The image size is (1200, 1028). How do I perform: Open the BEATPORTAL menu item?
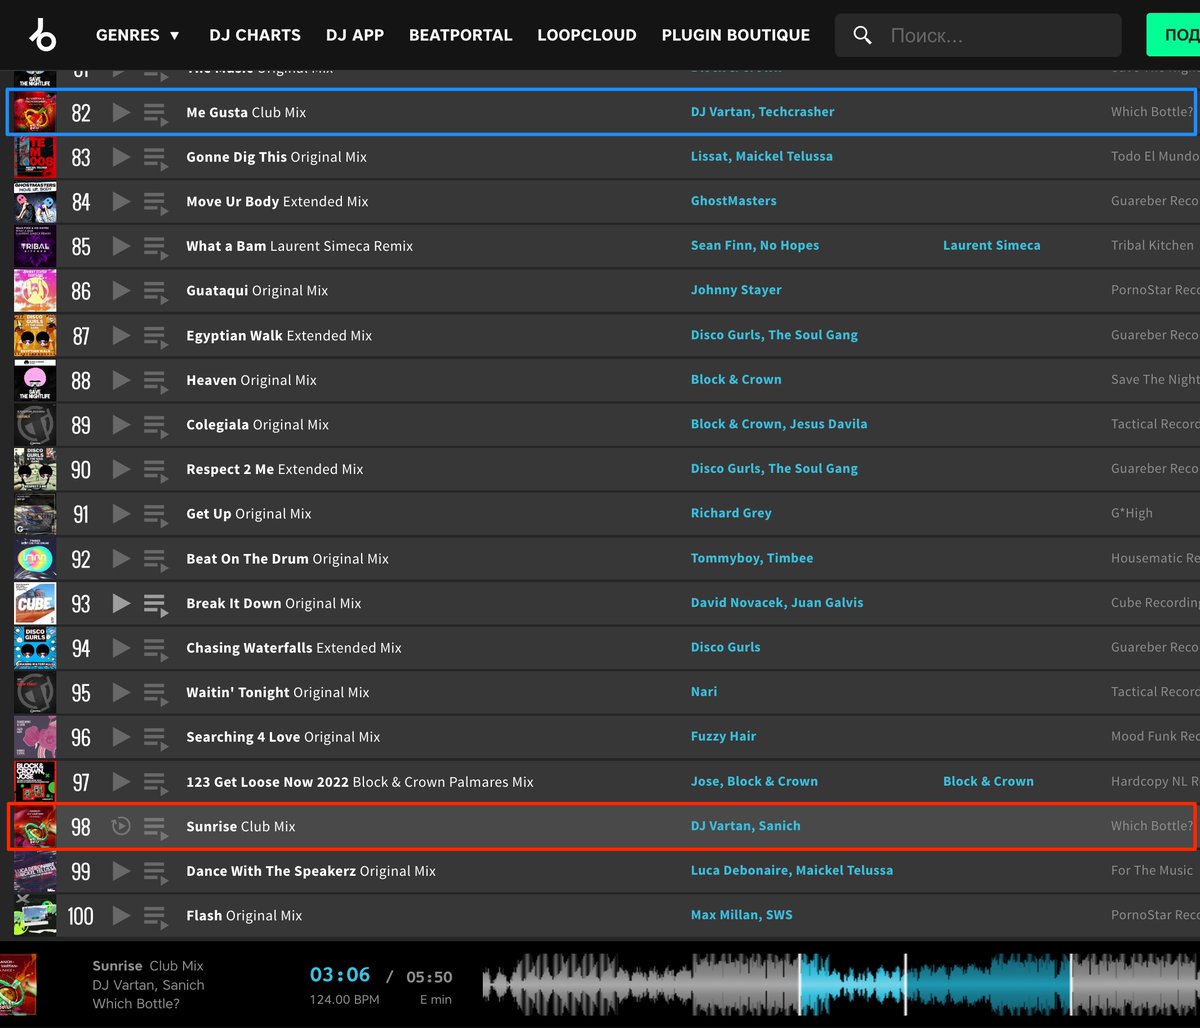[x=460, y=34]
